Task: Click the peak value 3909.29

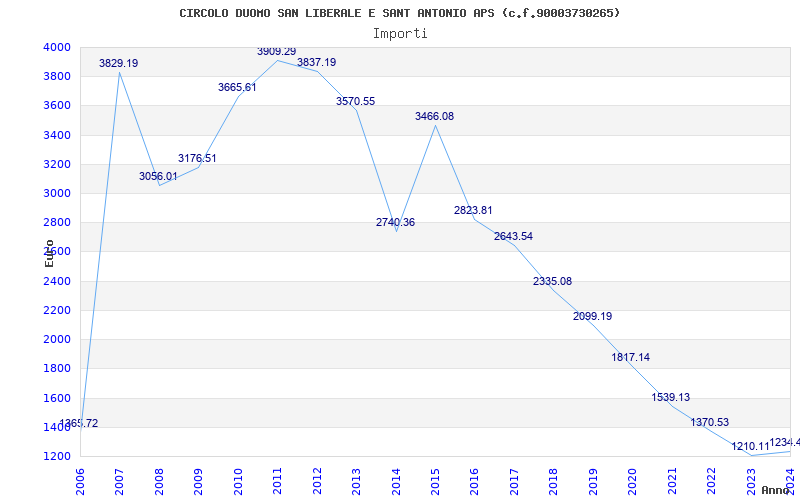Action: point(277,52)
